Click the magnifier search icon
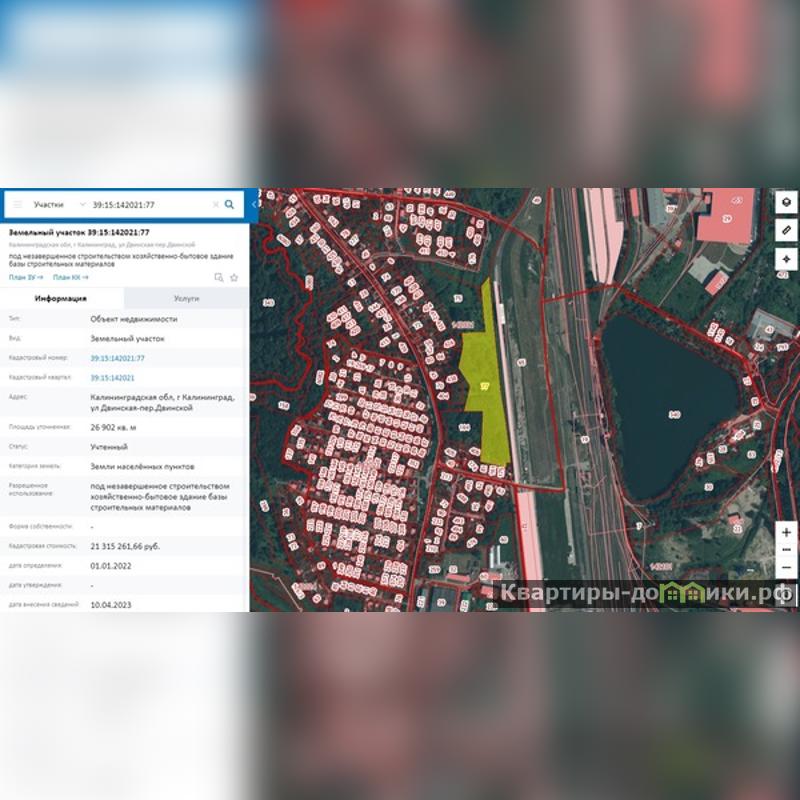The height and width of the screenshot is (800, 800). pyautogui.click(x=229, y=204)
